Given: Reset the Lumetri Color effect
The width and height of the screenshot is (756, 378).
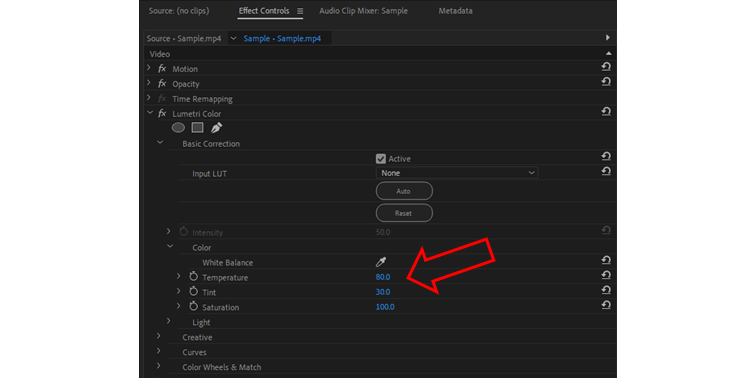Looking at the screenshot, I should (x=606, y=112).
